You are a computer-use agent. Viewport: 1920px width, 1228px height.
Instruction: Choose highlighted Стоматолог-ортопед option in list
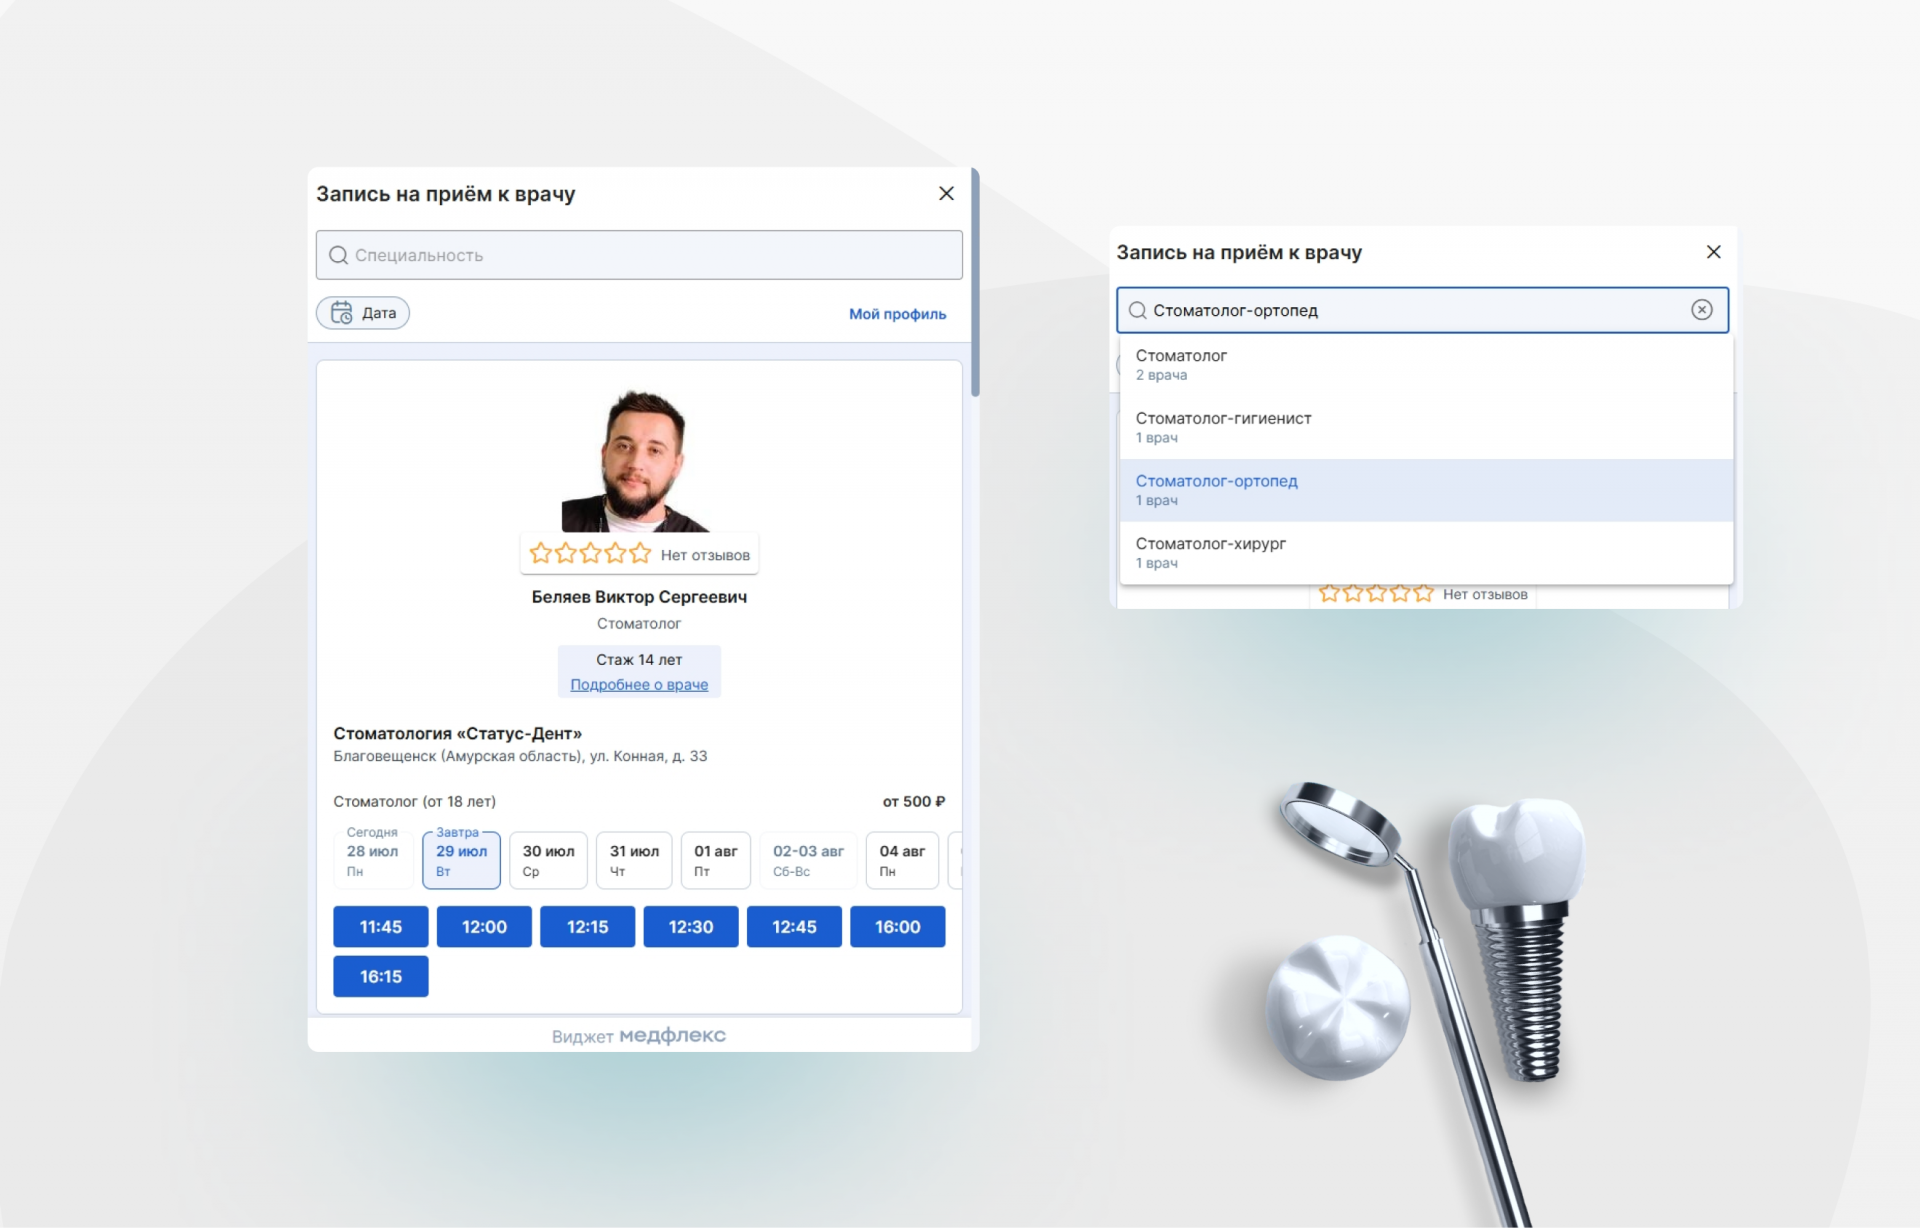(x=1426, y=490)
